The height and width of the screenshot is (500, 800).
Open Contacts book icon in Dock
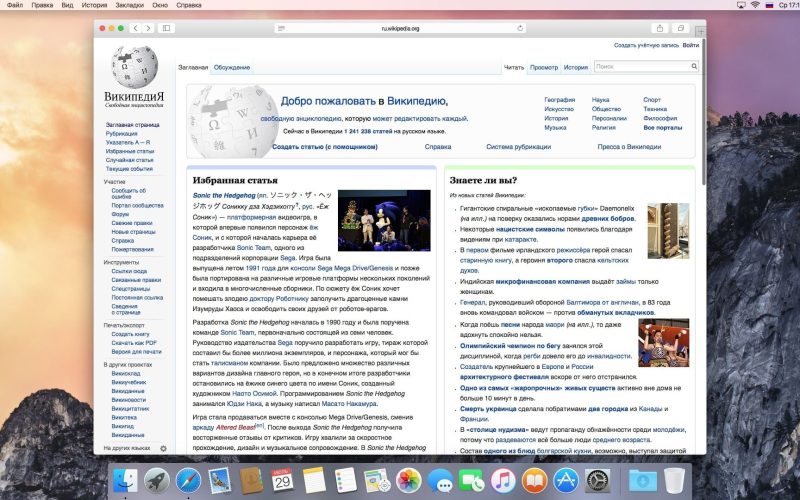pyautogui.click(x=251, y=480)
